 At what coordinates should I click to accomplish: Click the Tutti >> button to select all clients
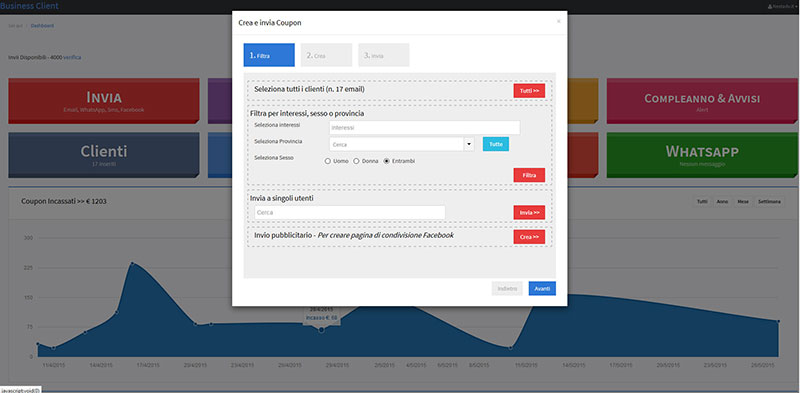(x=529, y=91)
